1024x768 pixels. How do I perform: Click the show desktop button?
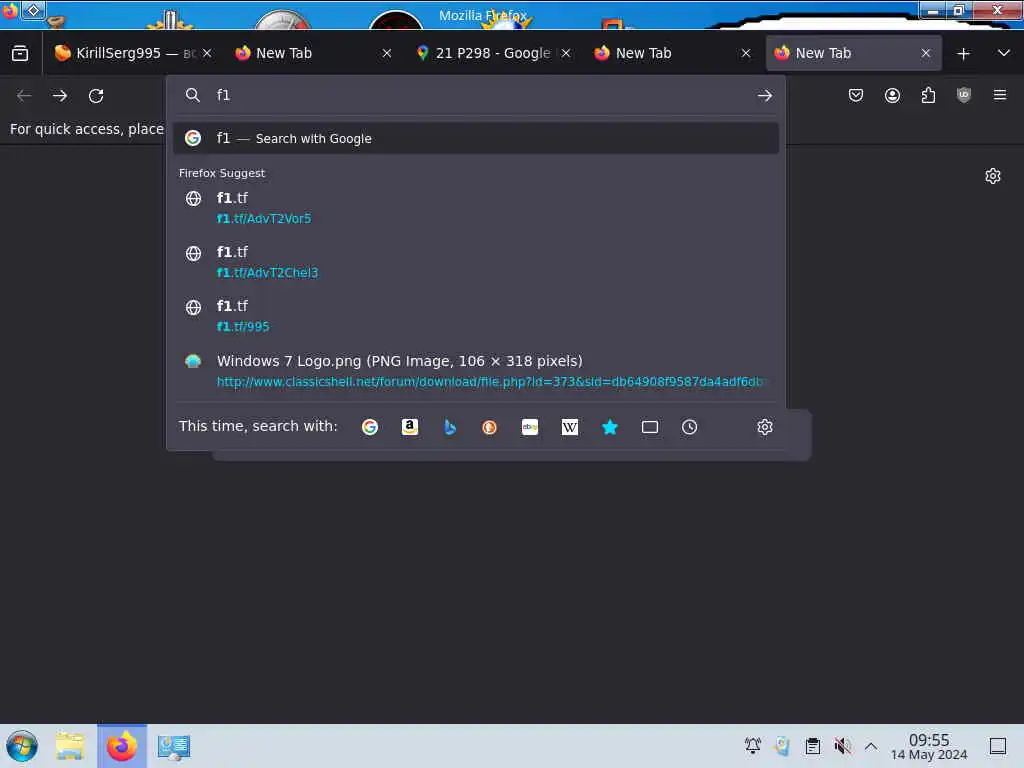998,746
